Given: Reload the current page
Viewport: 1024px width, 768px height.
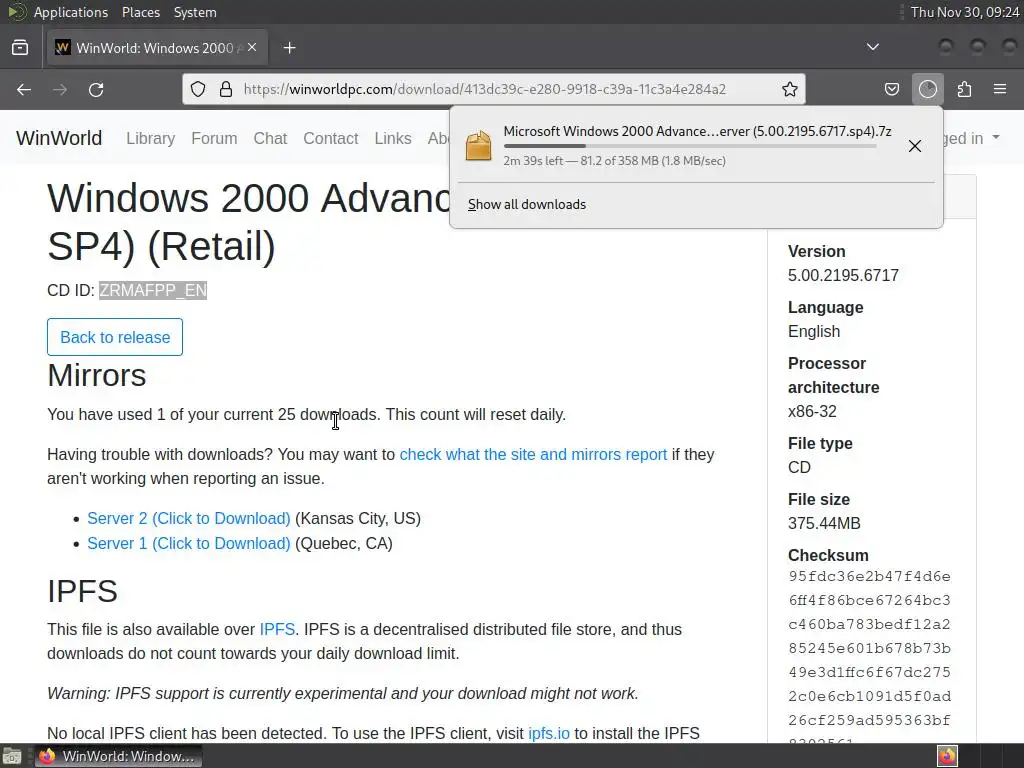Looking at the screenshot, I should [x=96, y=89].
